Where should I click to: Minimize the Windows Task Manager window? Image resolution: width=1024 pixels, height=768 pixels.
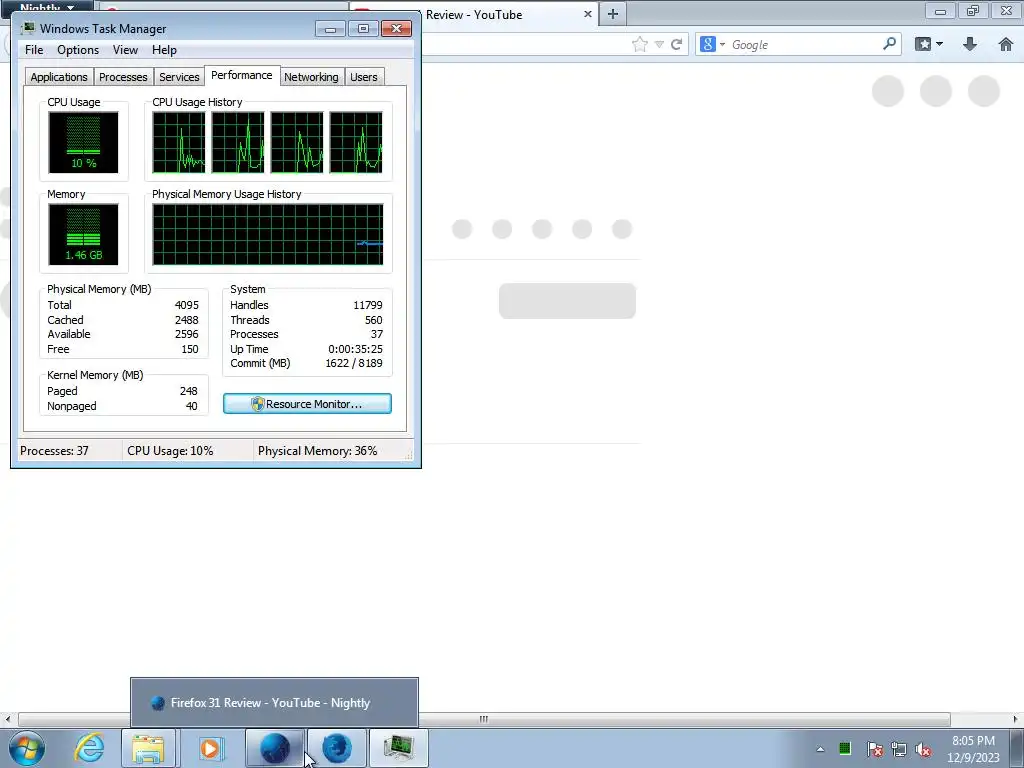pos(330,28)
